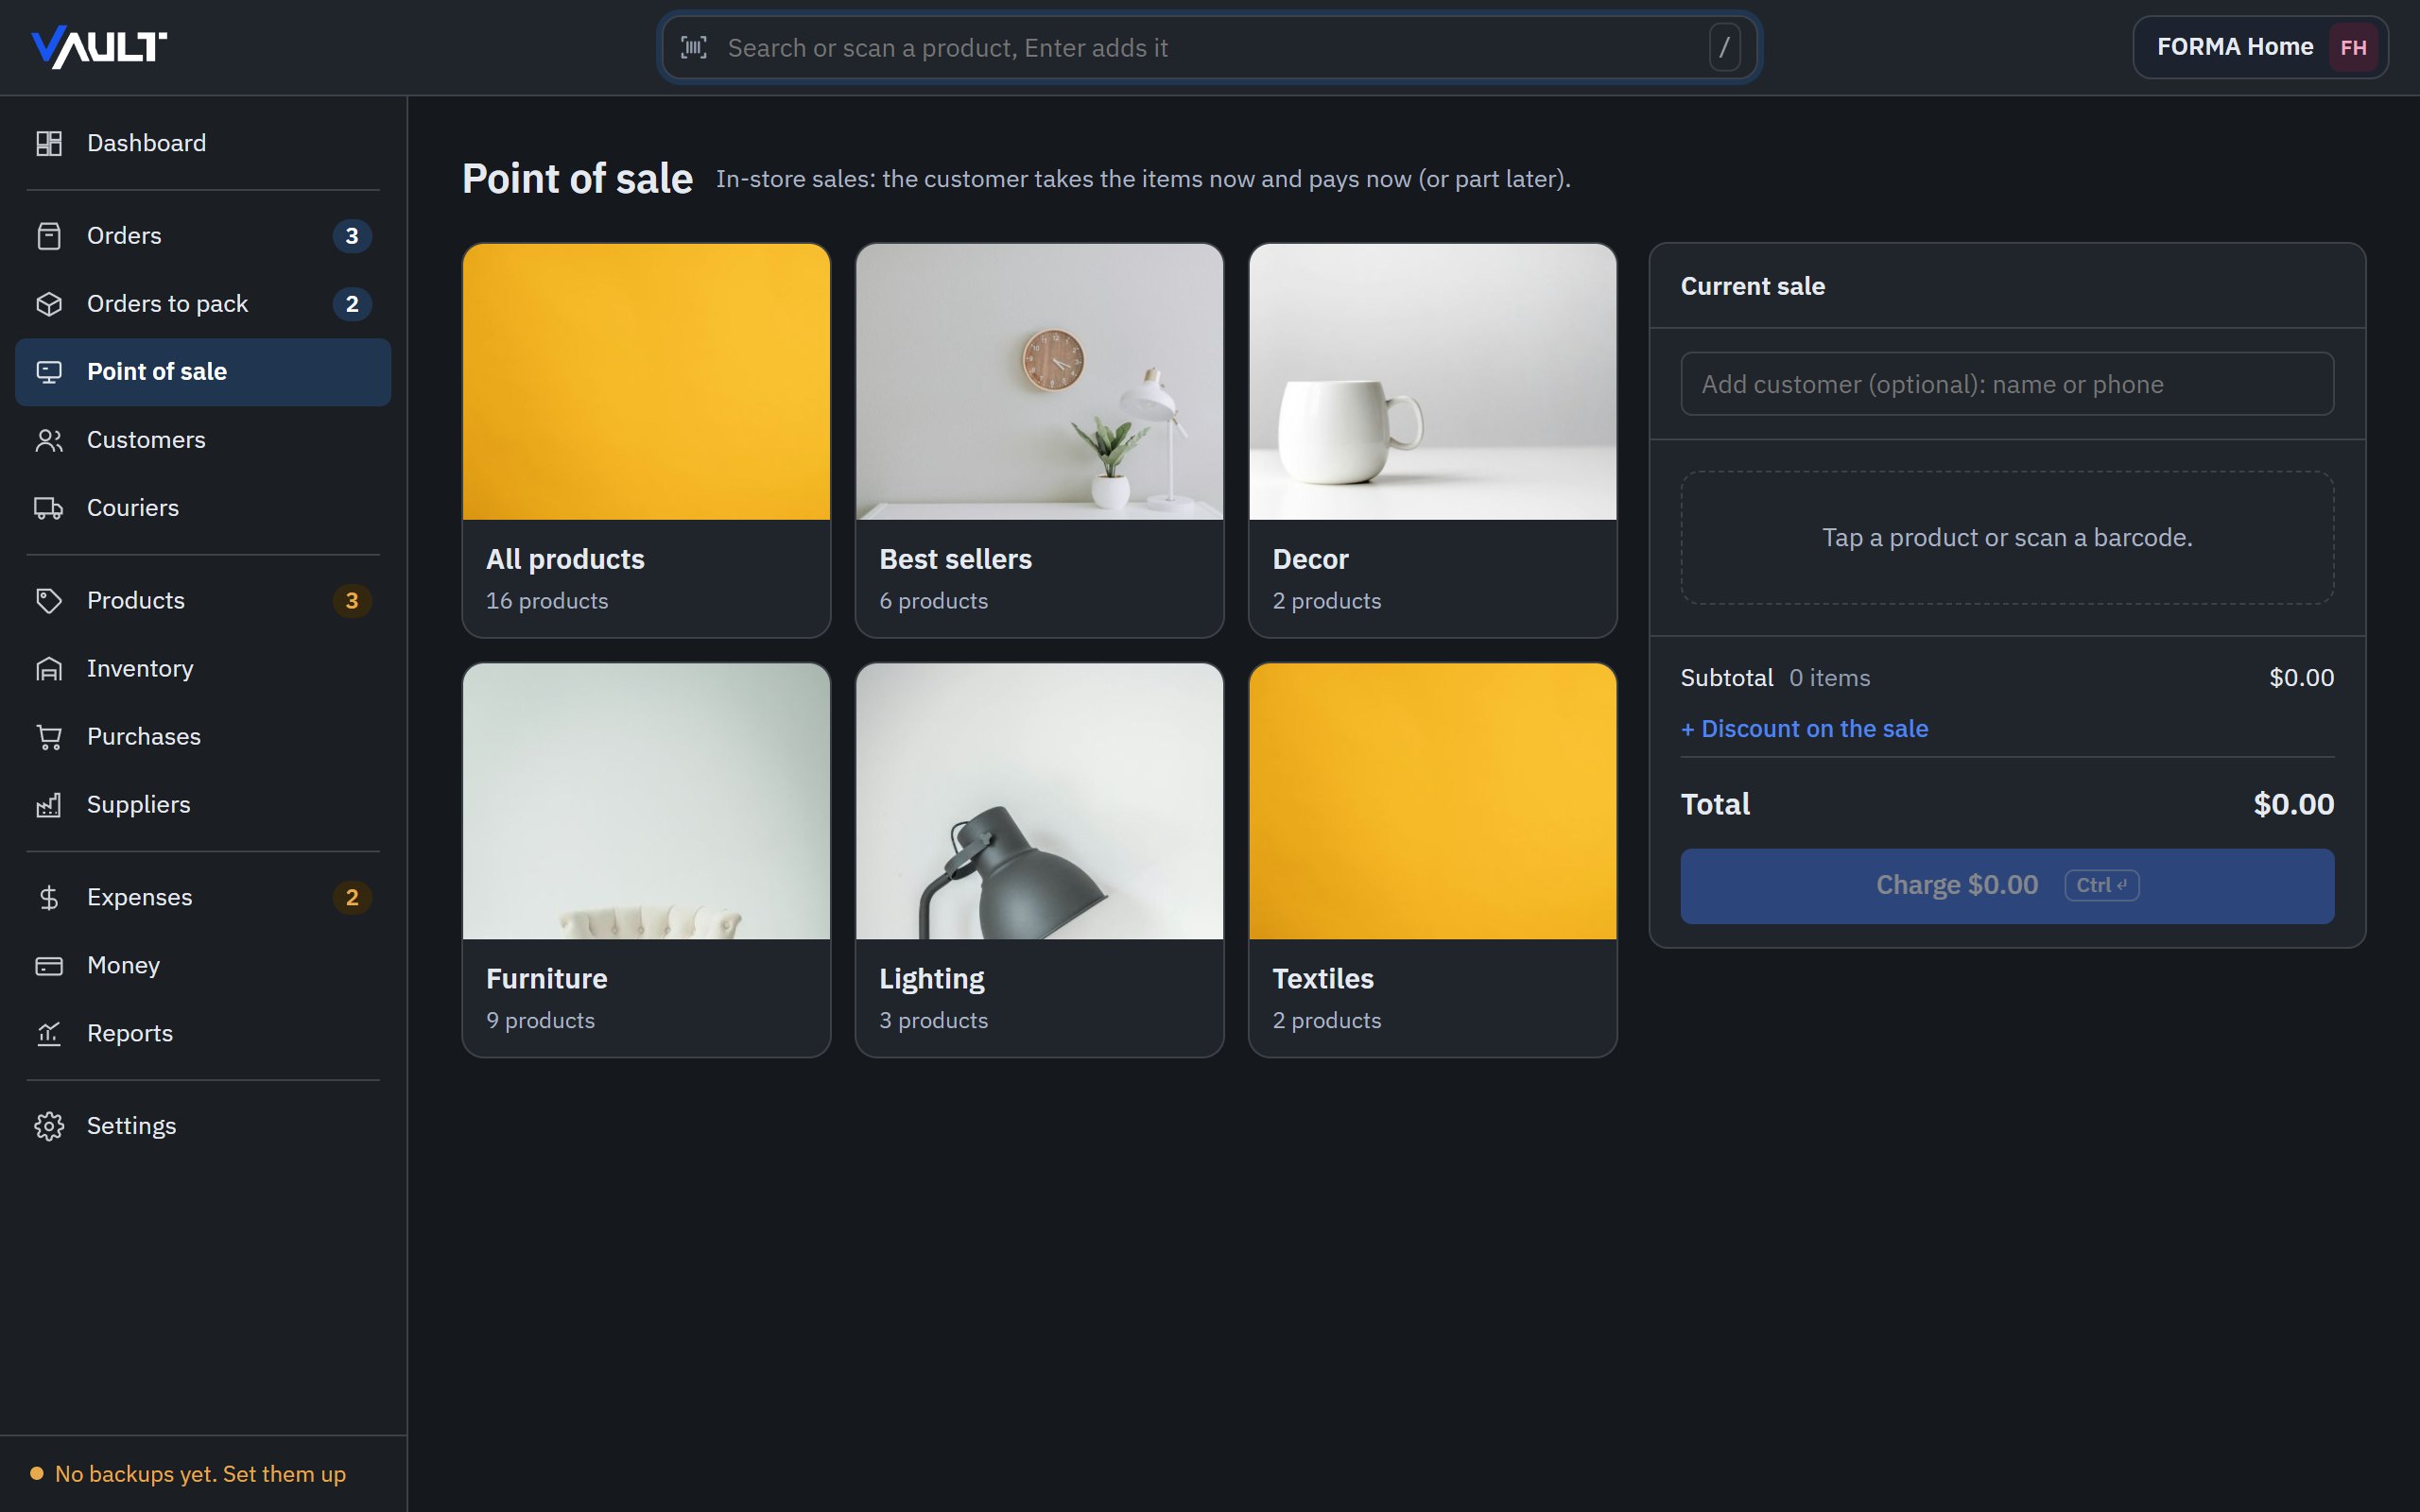Open the Dashboard menu item
The width and height of the screenshot is (2420, 1512).
click(203, 143)
